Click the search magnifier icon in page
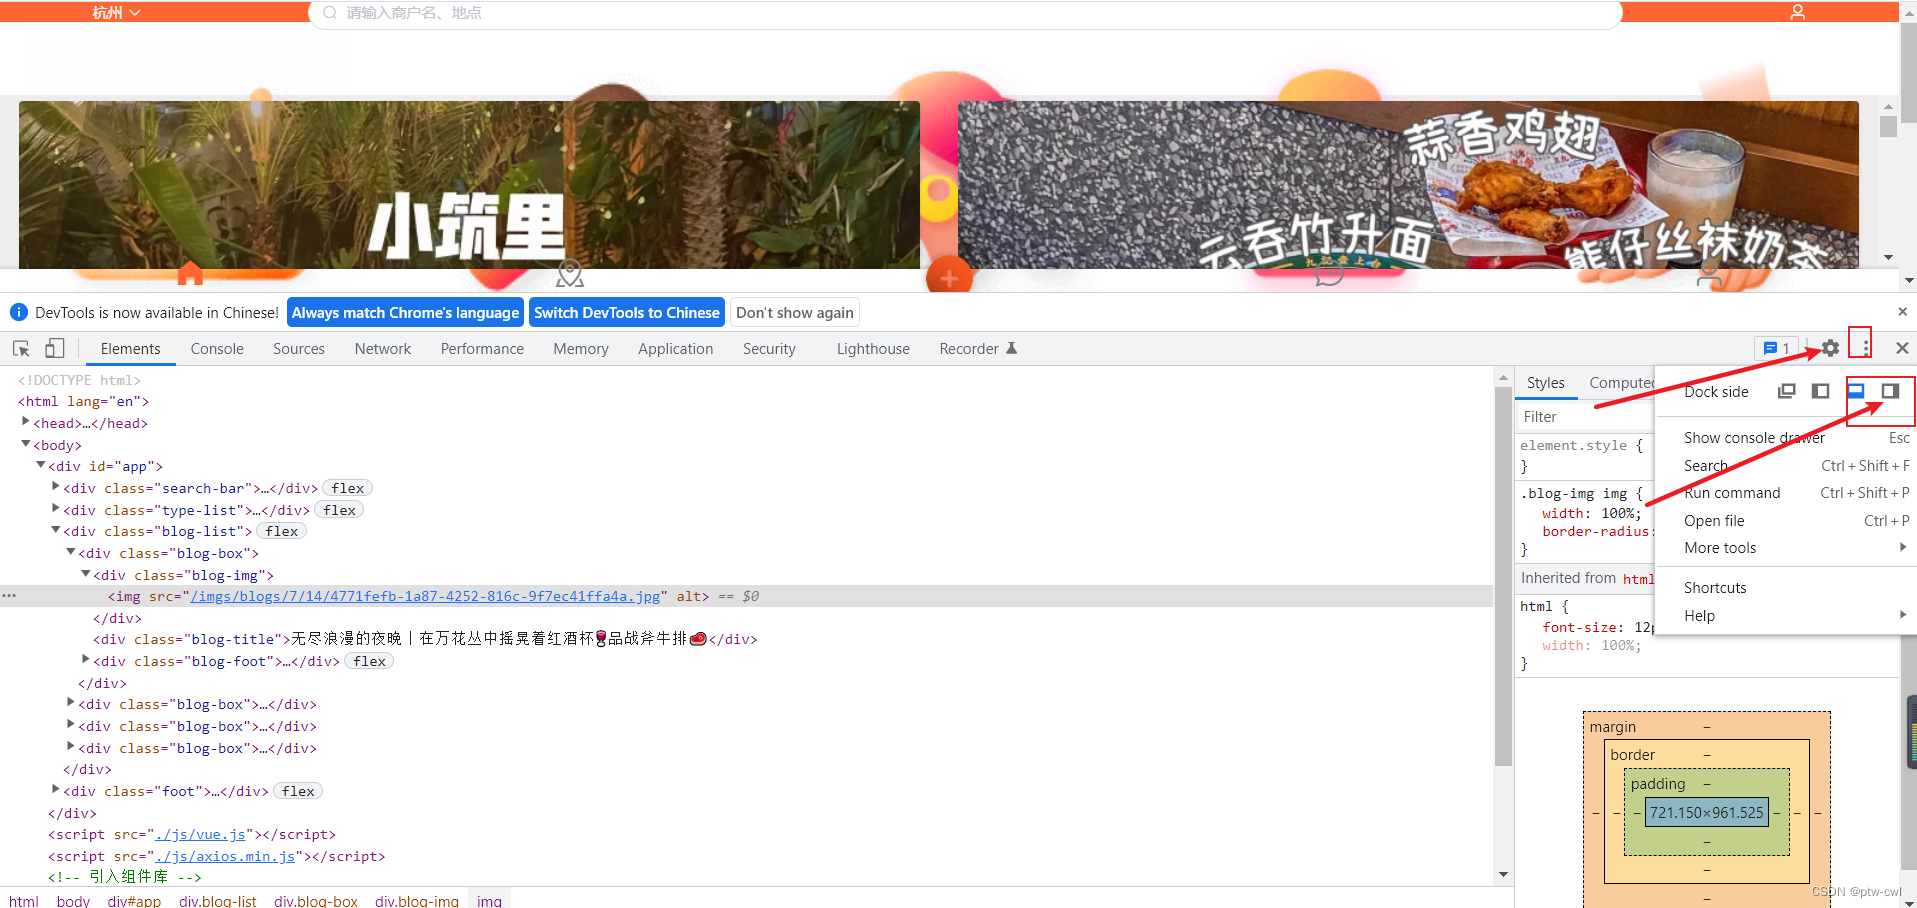This screenshot has width=1917, height=908. click(329, 13)
